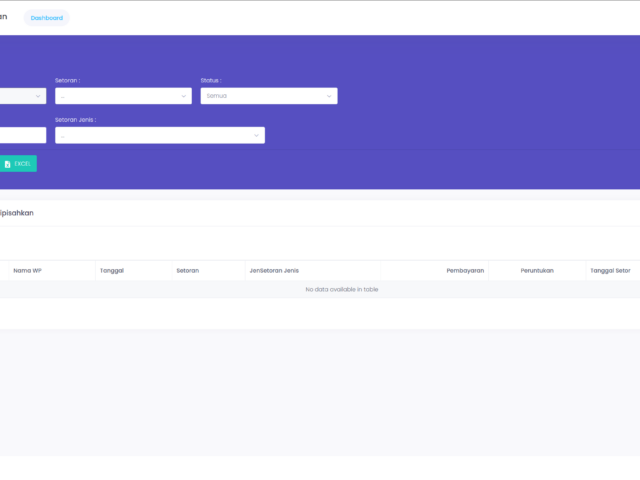
Task: Click the chevron arrow of the Status dropdown
Action: point(329,96)
